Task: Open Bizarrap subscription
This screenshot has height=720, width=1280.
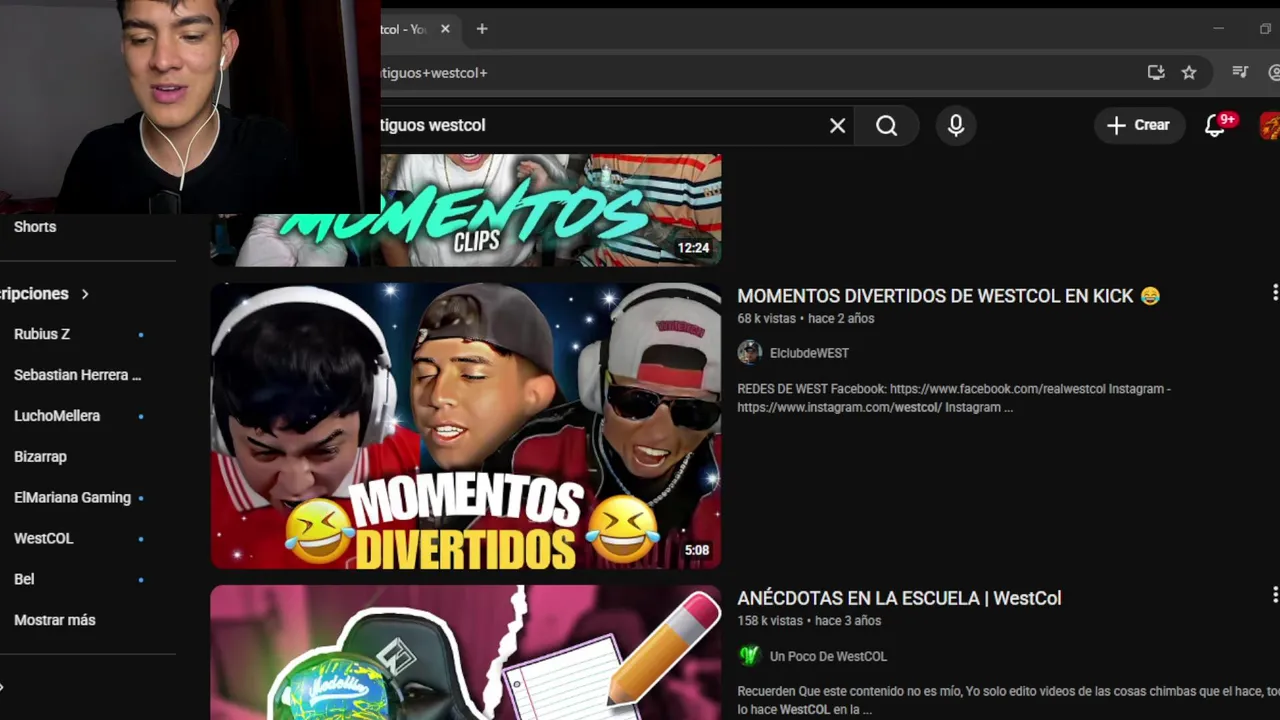Action: coord(40,457)
